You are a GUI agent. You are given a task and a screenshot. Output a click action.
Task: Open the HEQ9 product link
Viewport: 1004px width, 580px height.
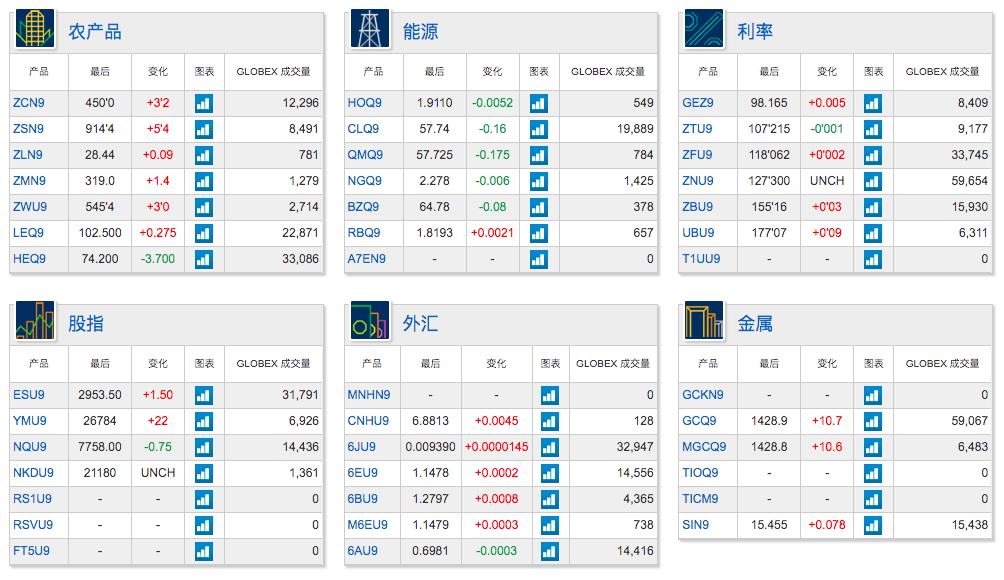point(29,259)
